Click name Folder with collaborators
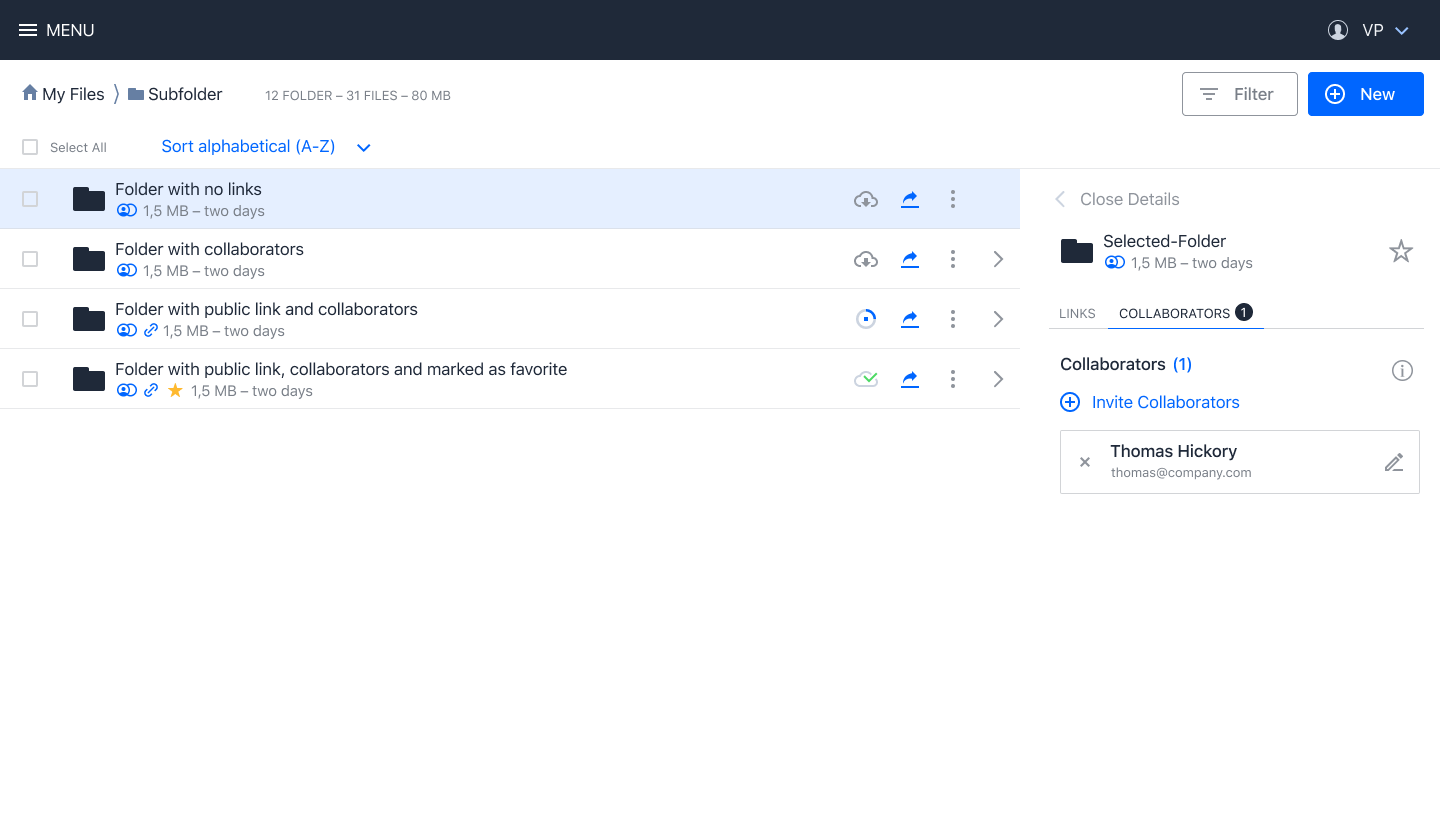The height and width of the screenshot is (821, 1440). pyautogui.click(x=209, y=249)
